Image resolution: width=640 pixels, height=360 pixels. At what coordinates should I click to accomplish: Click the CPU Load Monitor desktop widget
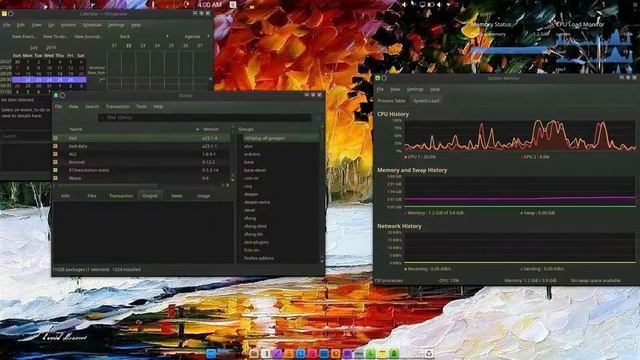[594, 47]
